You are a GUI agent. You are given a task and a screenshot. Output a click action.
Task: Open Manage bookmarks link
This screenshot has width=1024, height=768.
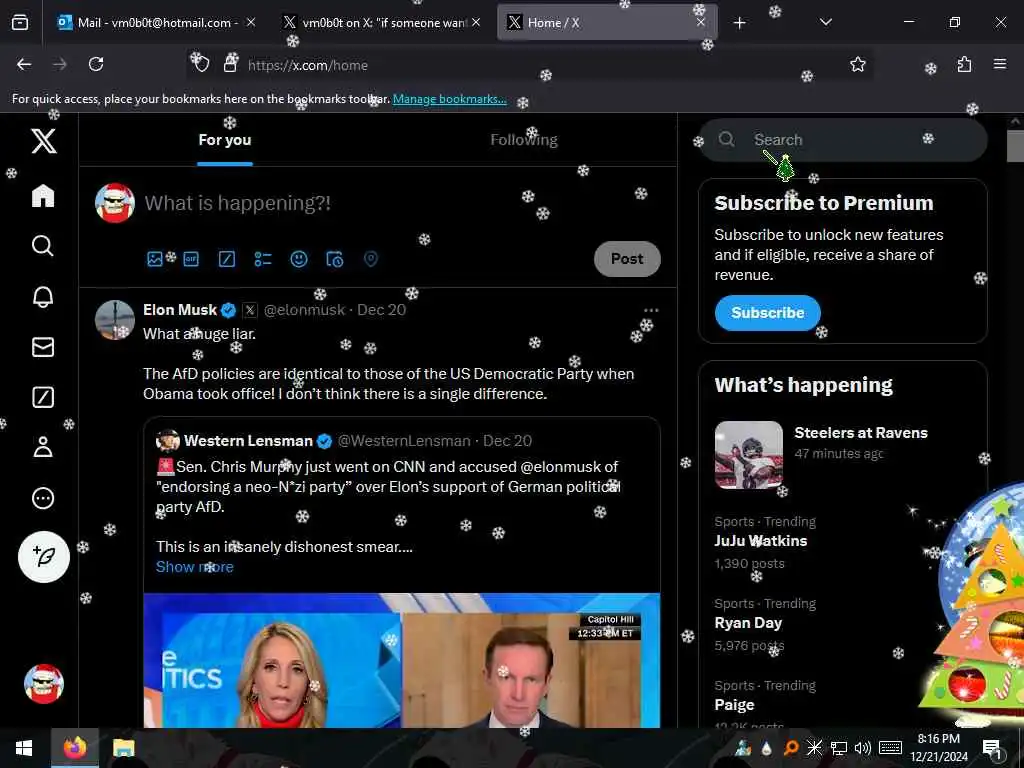point(449,99)
